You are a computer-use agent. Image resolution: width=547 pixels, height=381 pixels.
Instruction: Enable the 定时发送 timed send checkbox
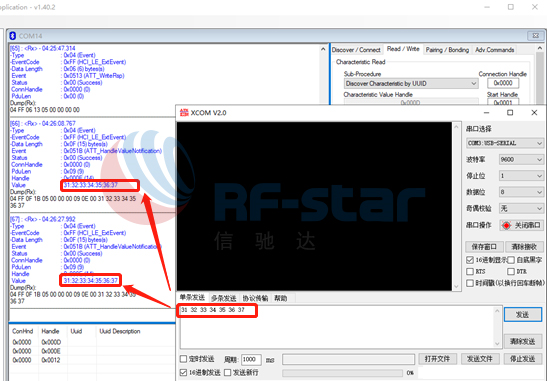coord(183,359)
